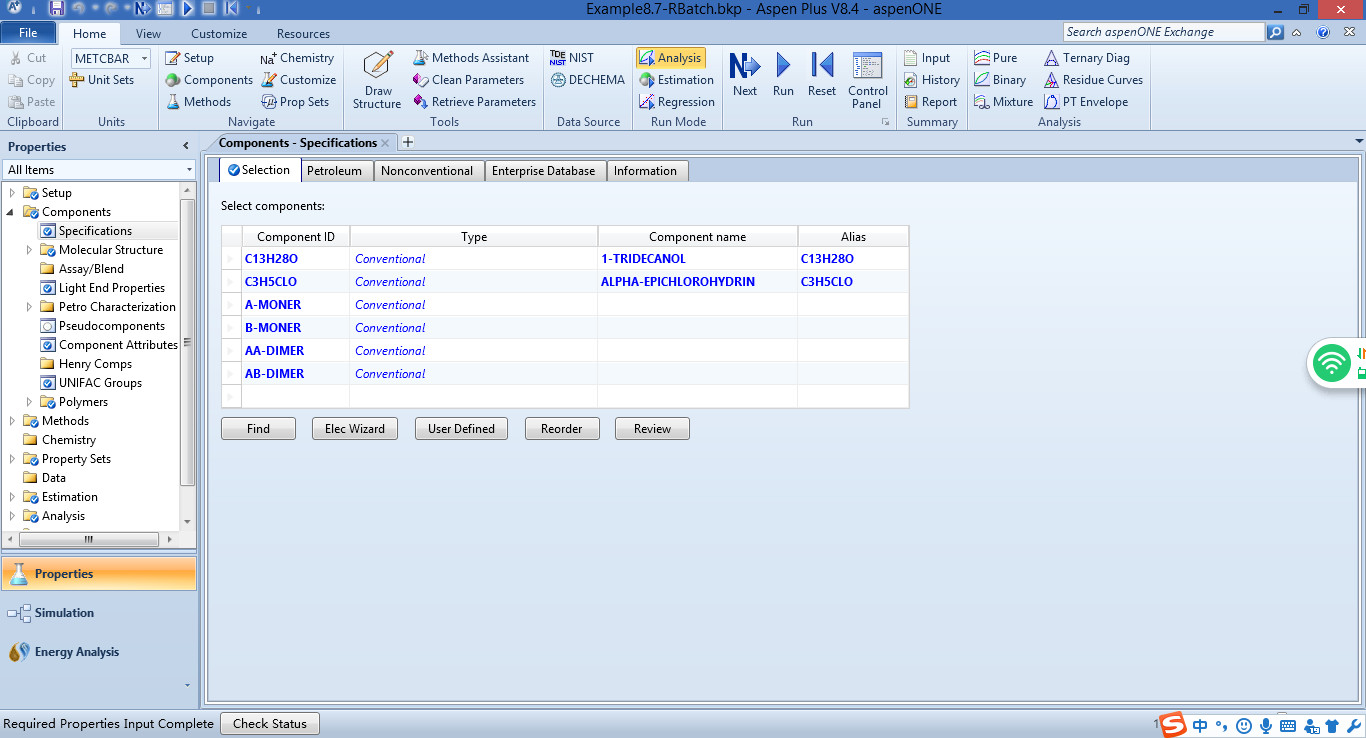Click Clean Parameters tool
Viewport: 1366px width, 738px height.
click(x=468, y=80)
